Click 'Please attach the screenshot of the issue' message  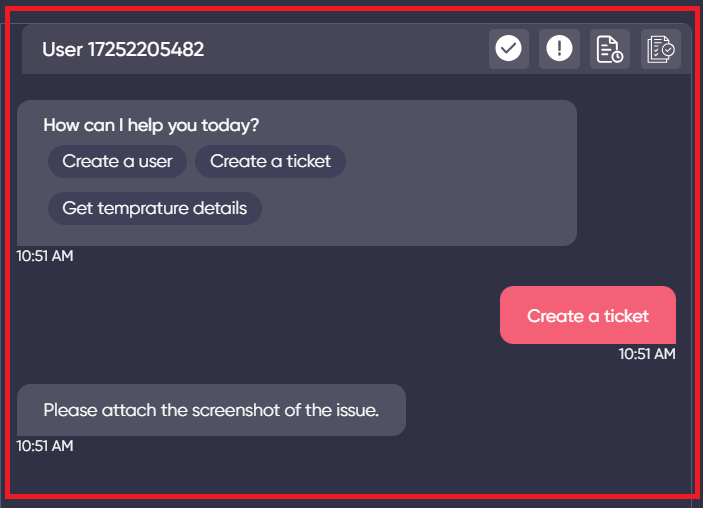coord(211,410)
